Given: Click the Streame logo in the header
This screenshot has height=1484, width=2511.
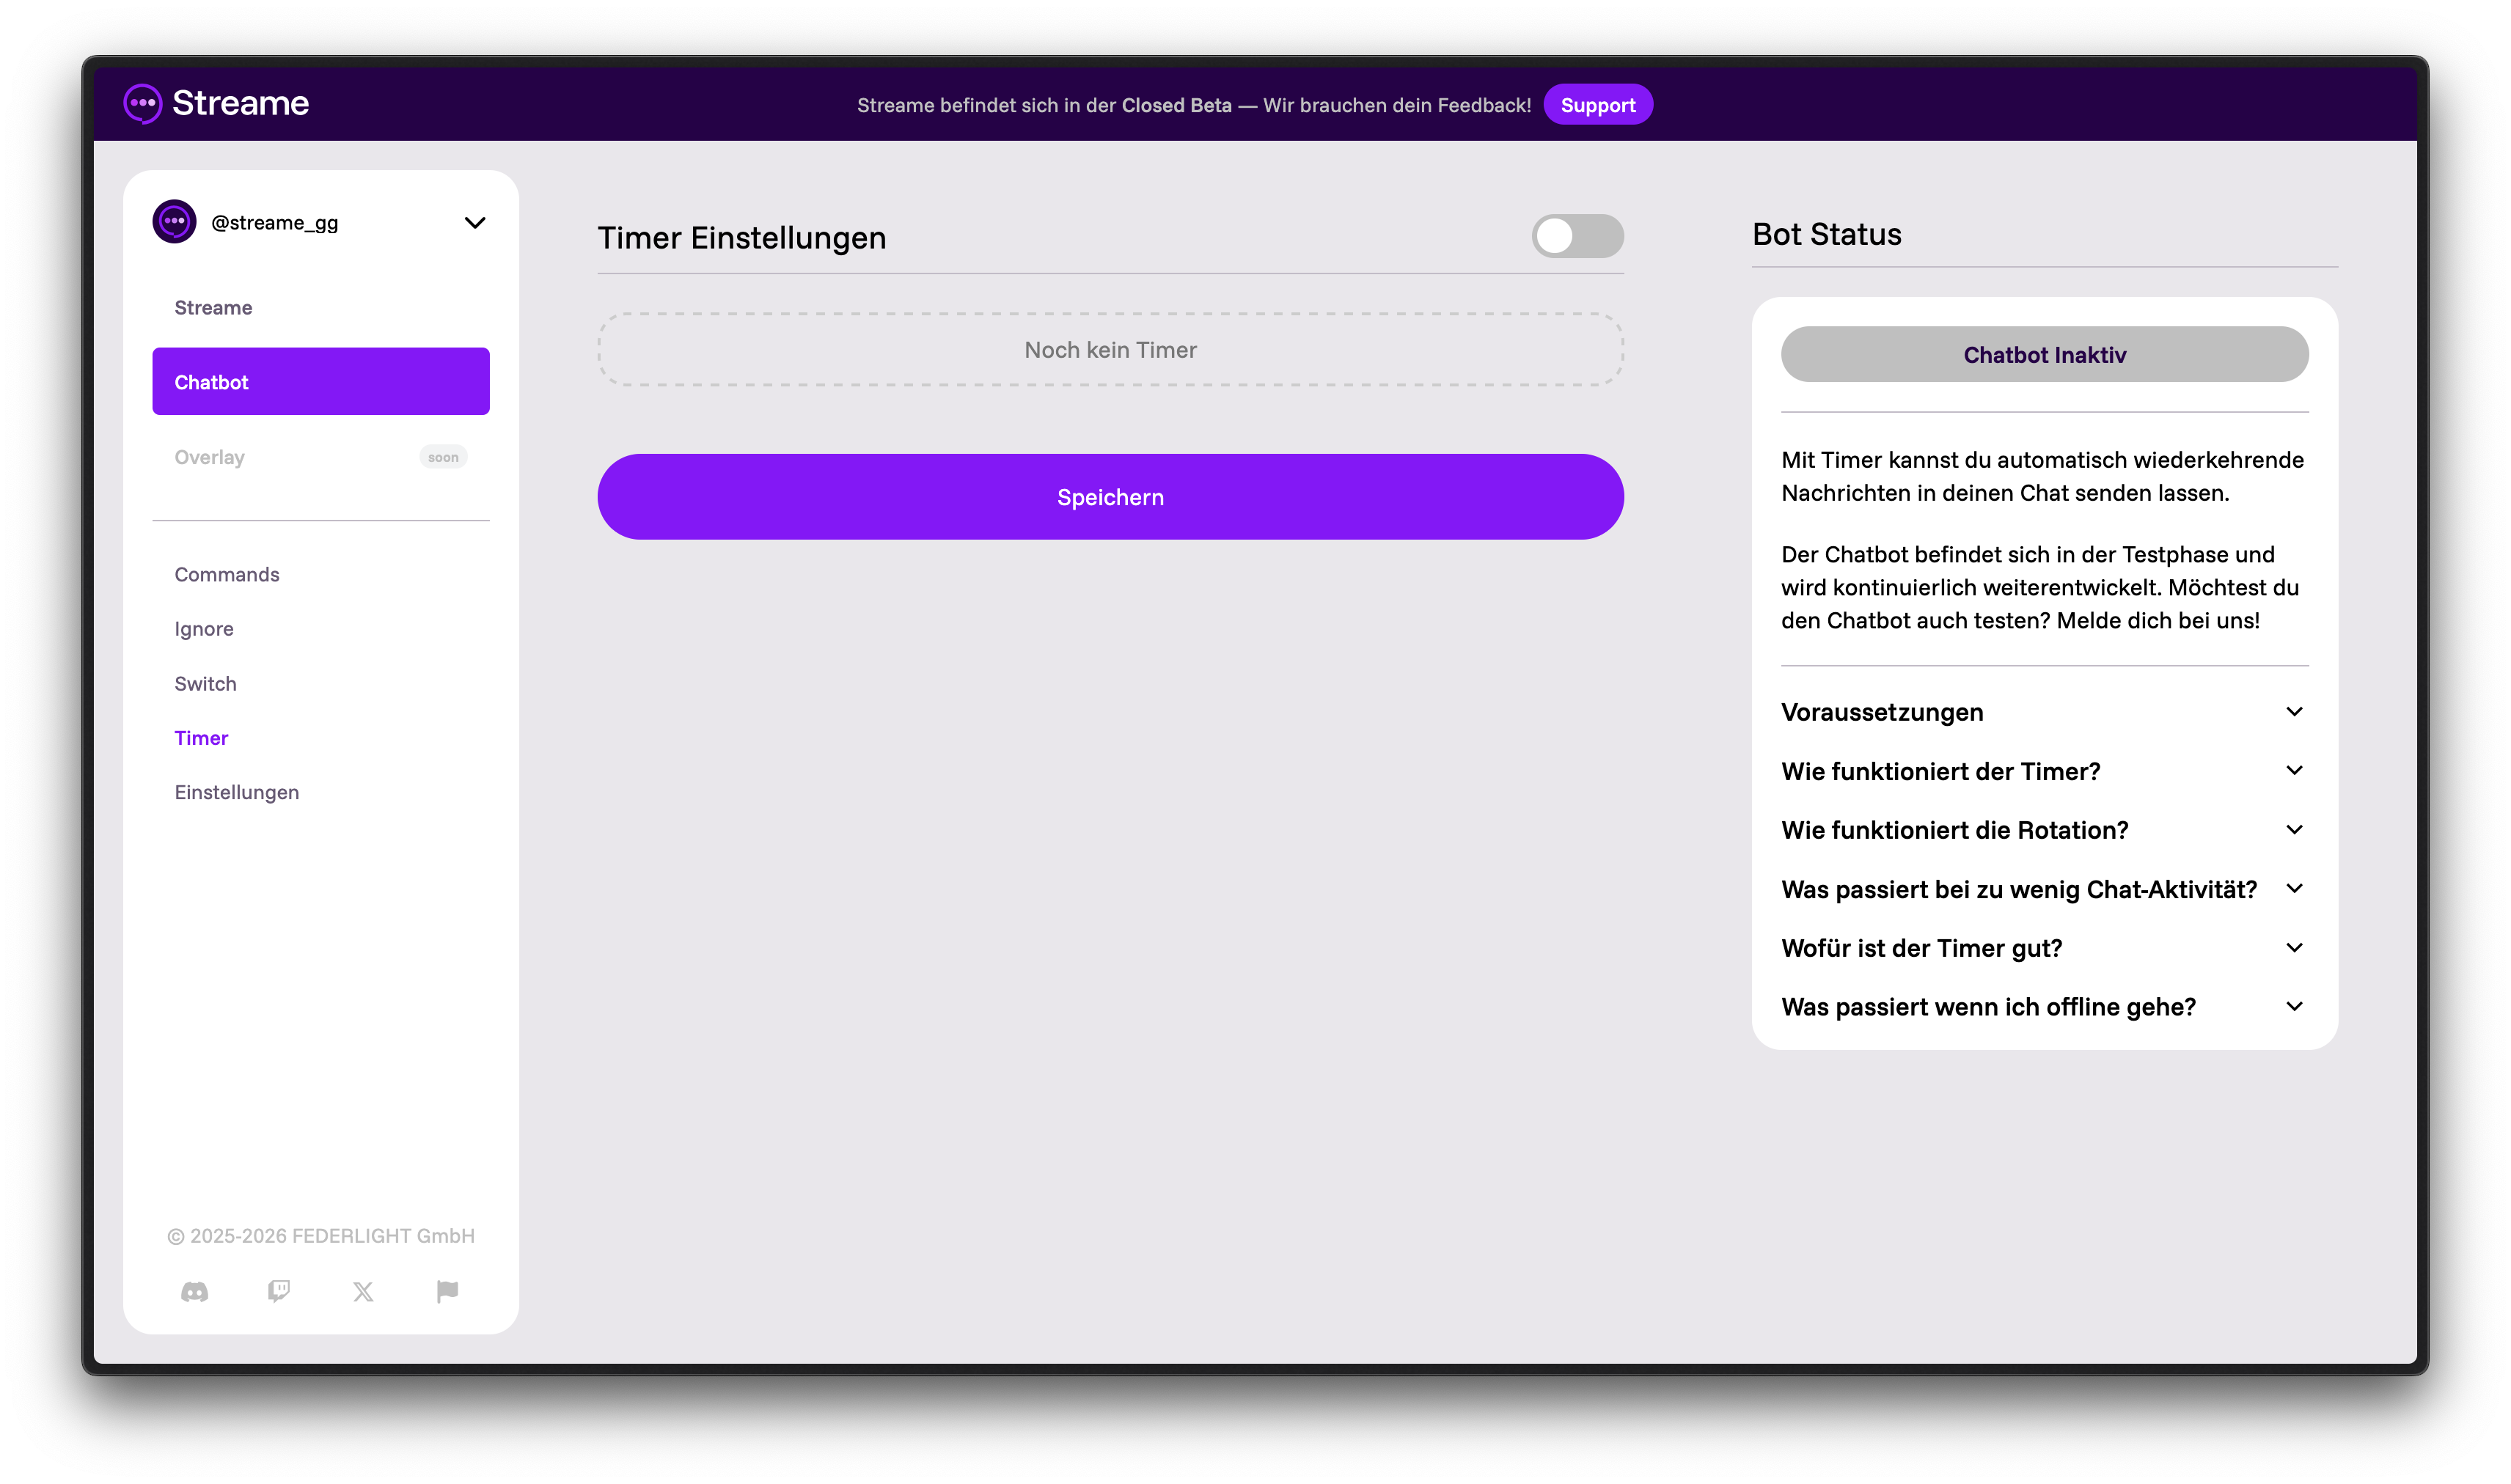Looking at the screenshot, I should click(x=215, y=102).
